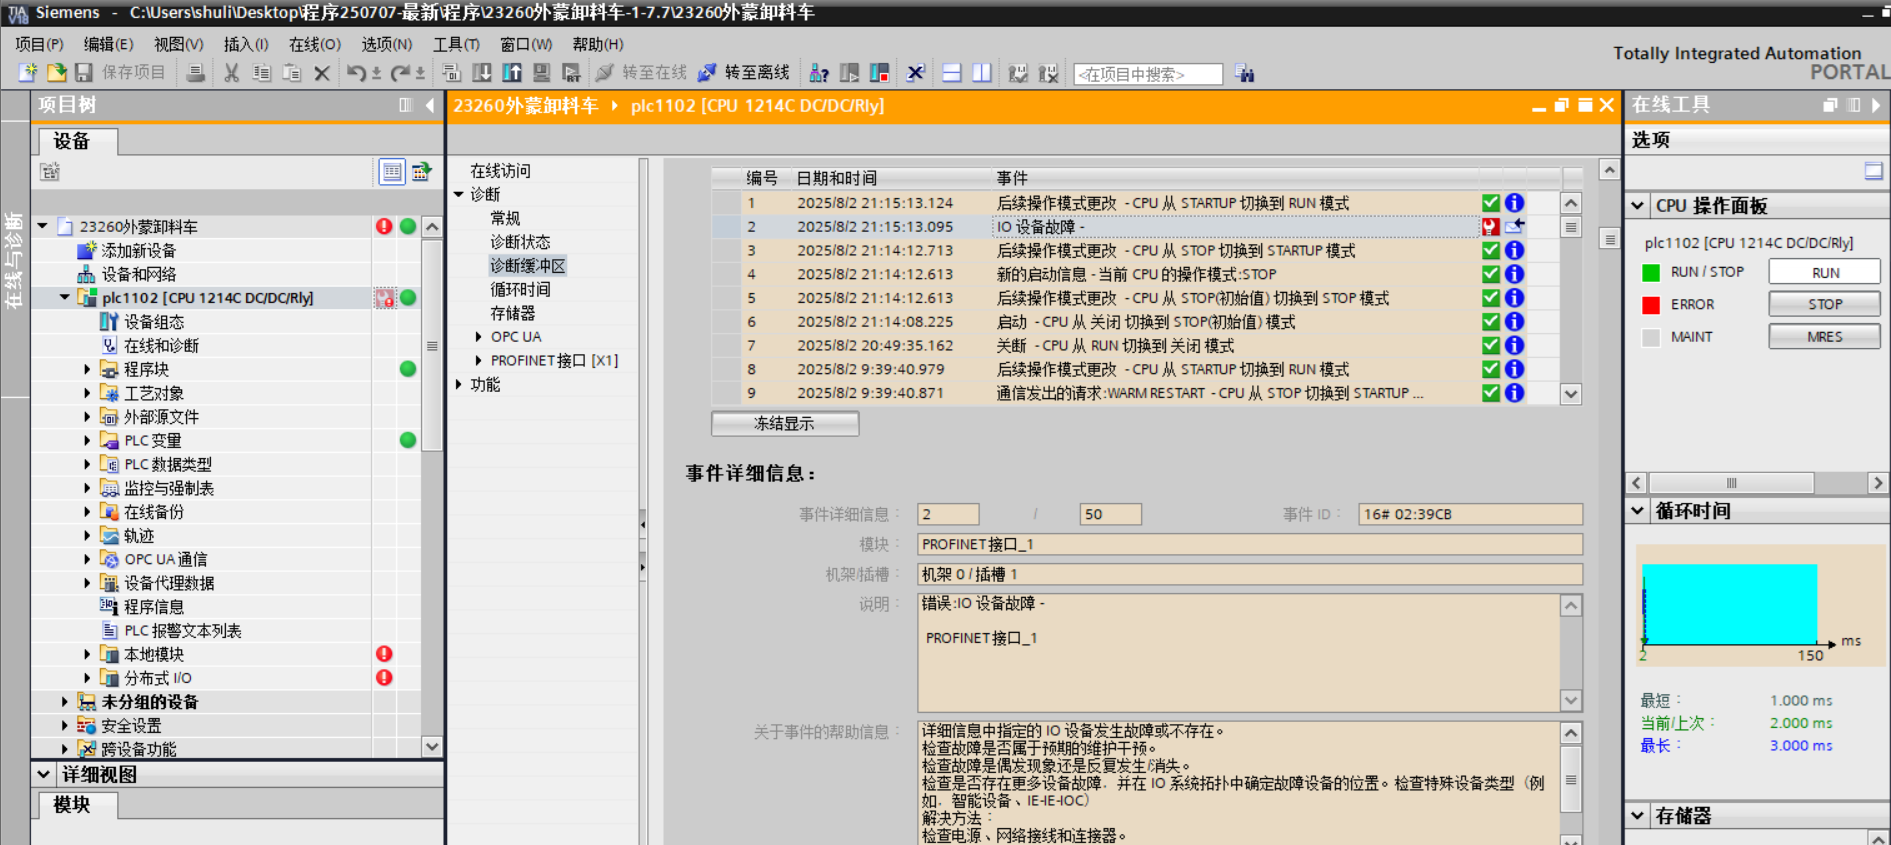Click the Open project toolbar icon
1891x845 pixels.
click(57, 73)
